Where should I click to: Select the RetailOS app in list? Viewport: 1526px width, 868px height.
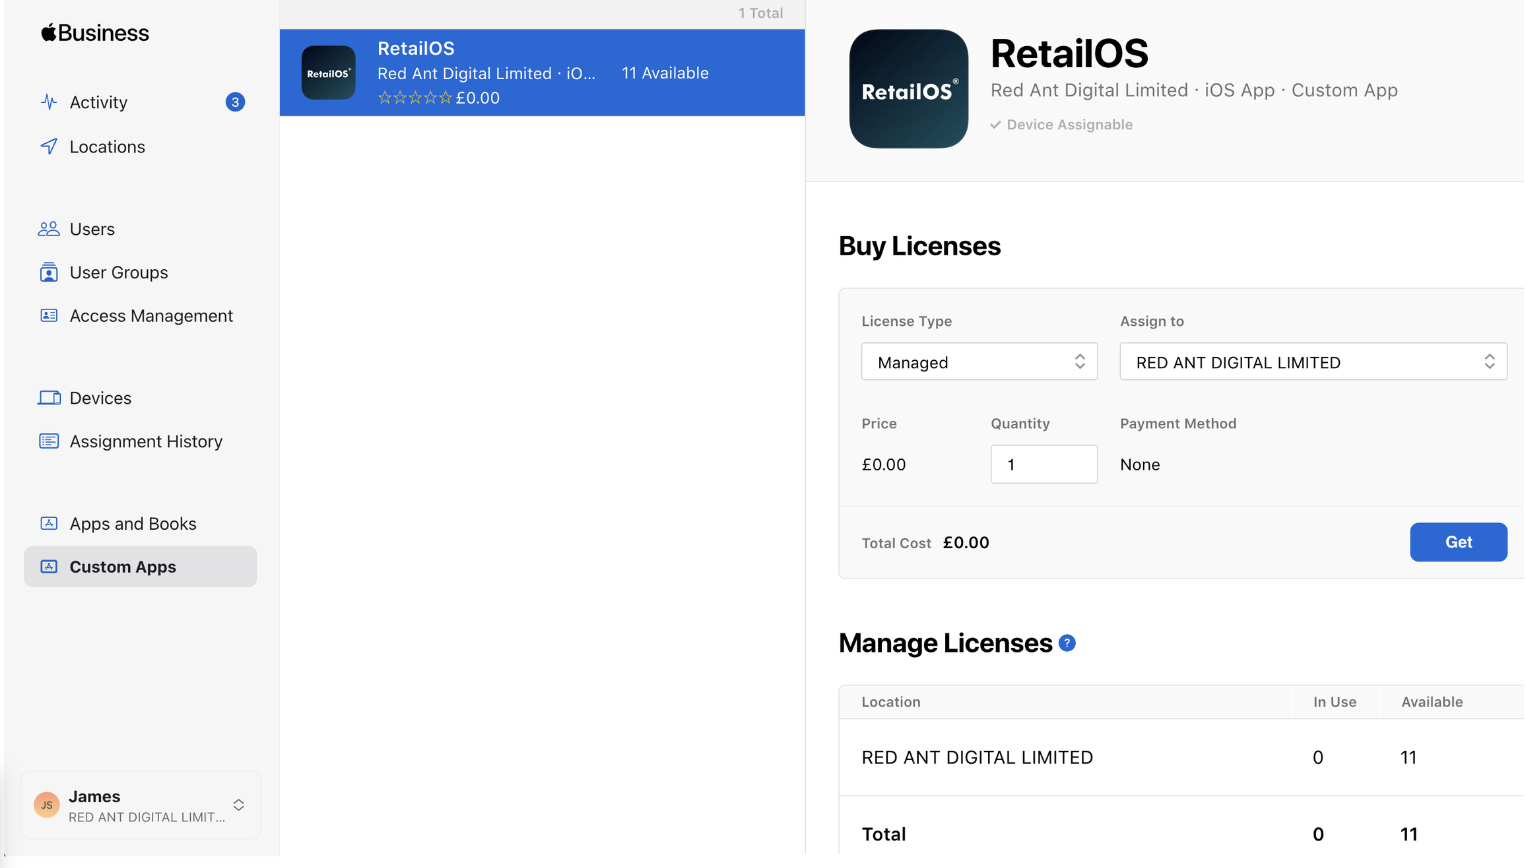(x=541, y=73)
